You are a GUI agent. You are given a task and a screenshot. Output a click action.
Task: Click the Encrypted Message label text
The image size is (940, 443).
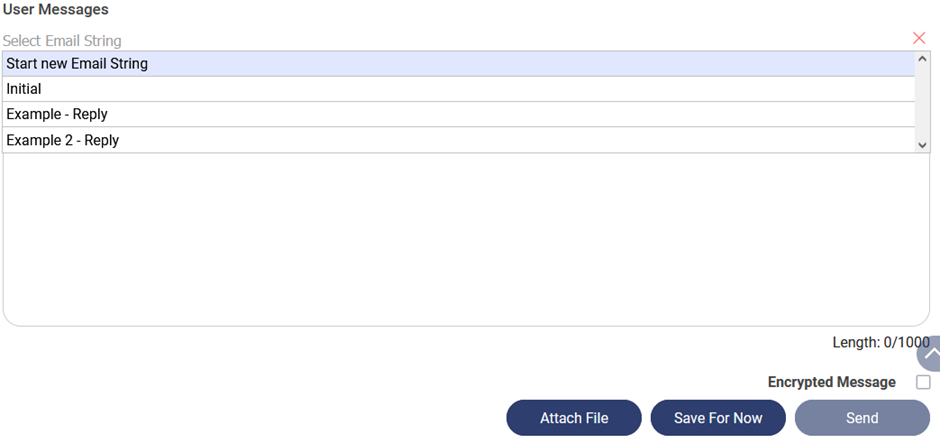[x=831, y=382]
